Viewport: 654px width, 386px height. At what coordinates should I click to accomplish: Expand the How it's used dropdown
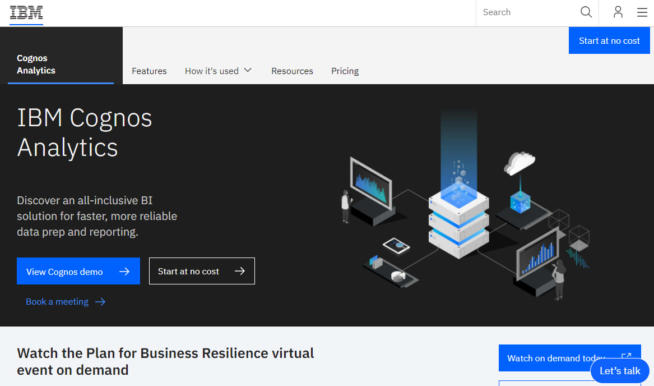click(x=218, y=71)
